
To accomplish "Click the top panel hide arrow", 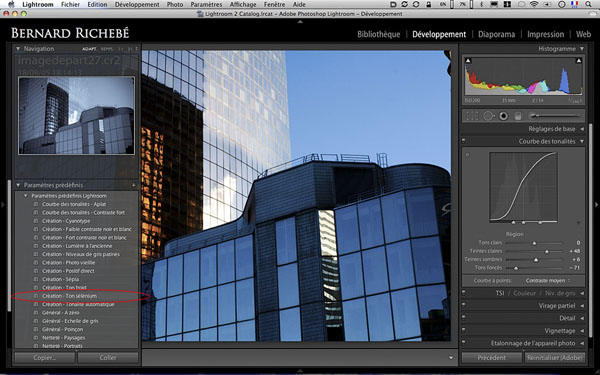I will [x=300, y=22].
